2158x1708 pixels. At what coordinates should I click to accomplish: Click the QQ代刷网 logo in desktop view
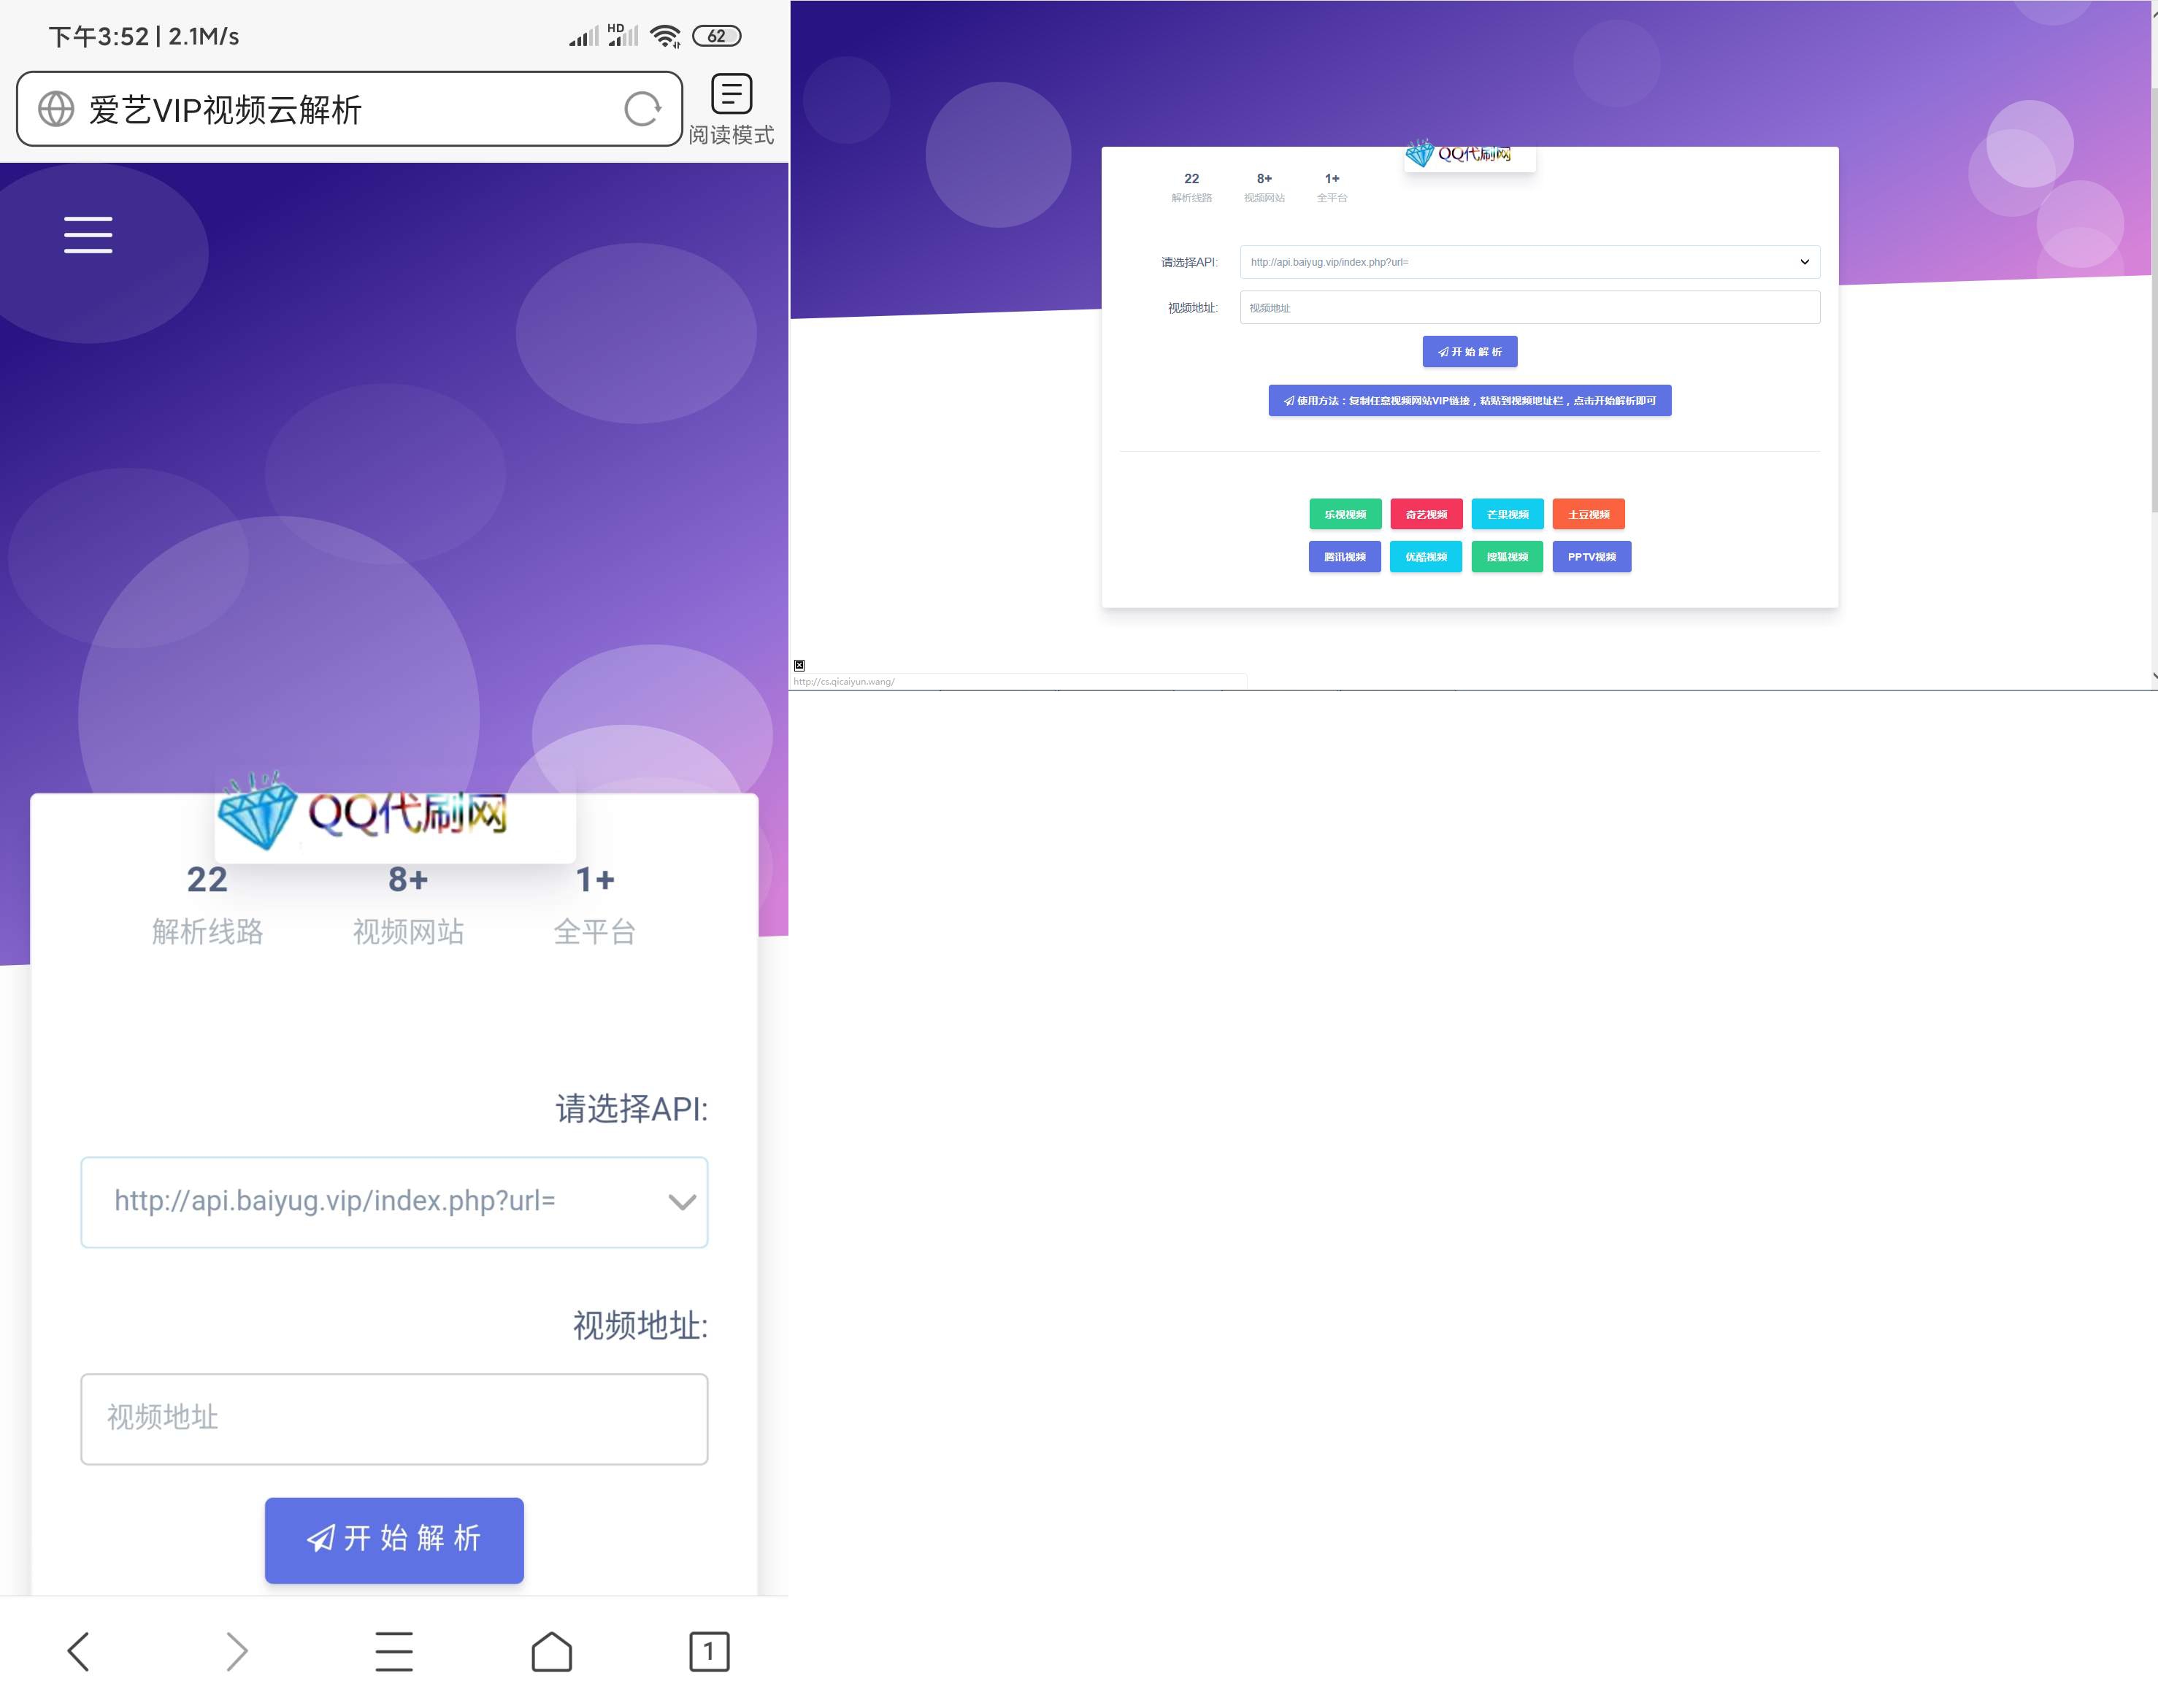click(1469, 154)
